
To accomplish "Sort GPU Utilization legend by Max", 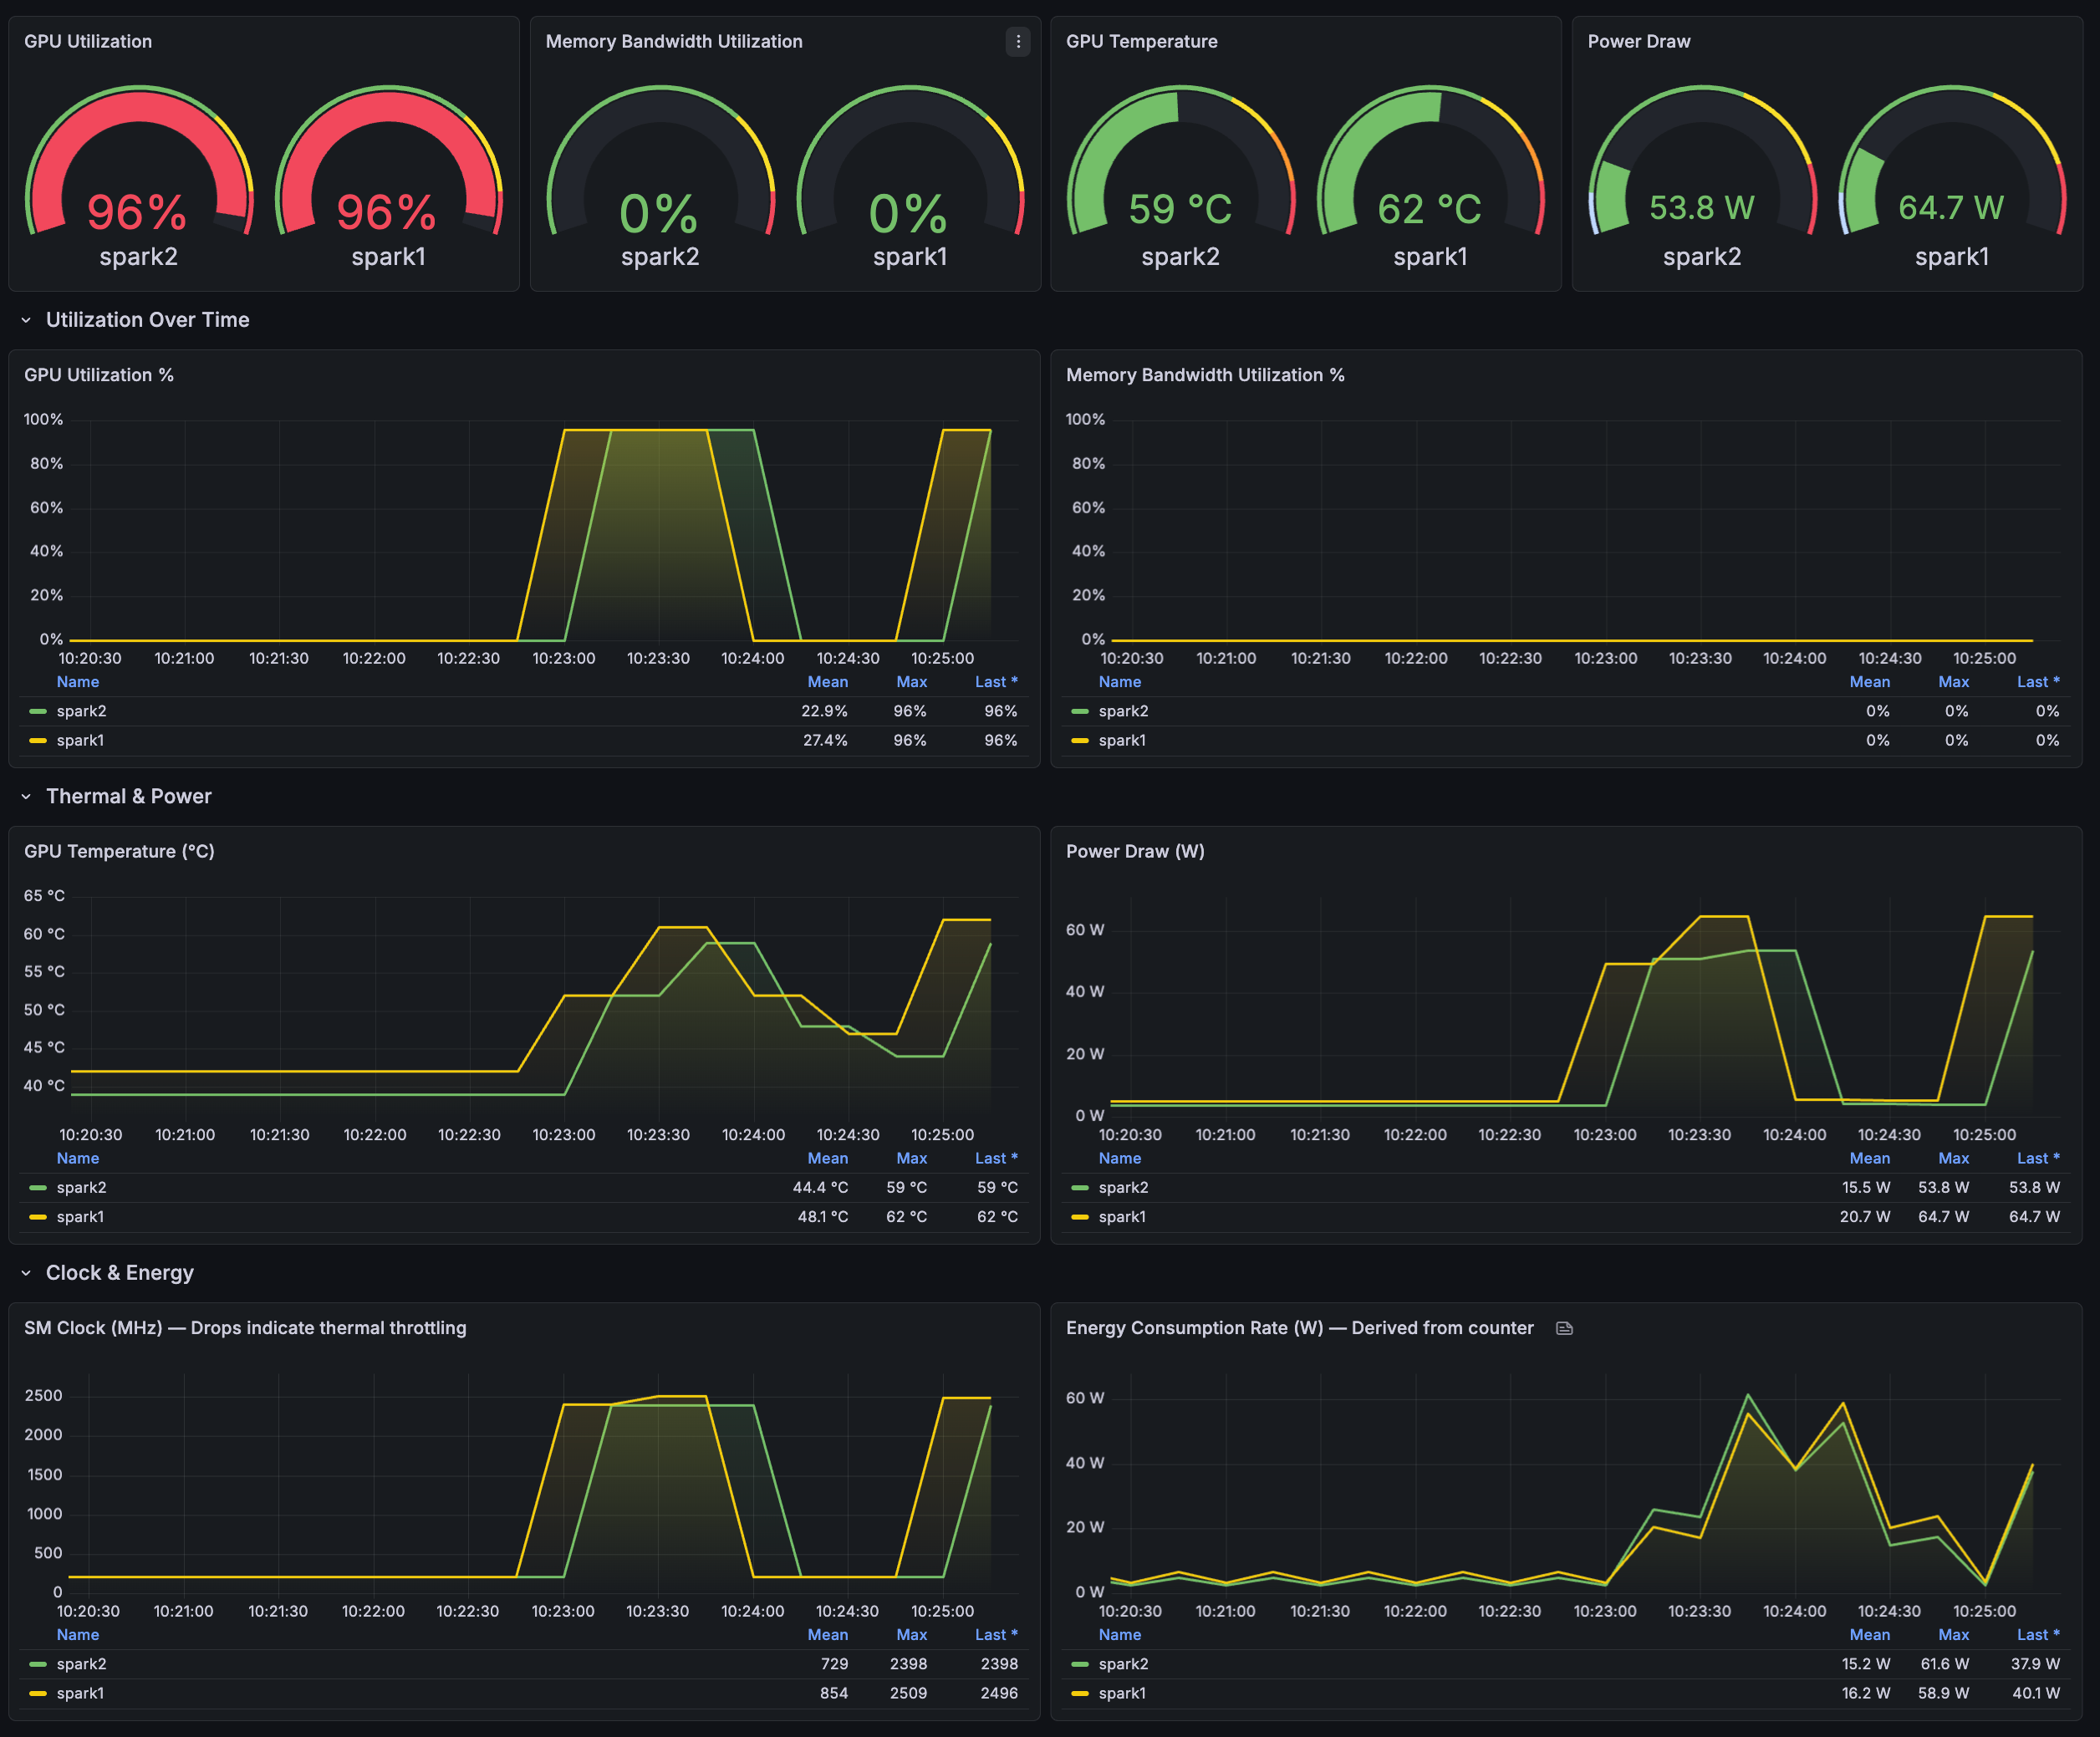I will 911,681.
